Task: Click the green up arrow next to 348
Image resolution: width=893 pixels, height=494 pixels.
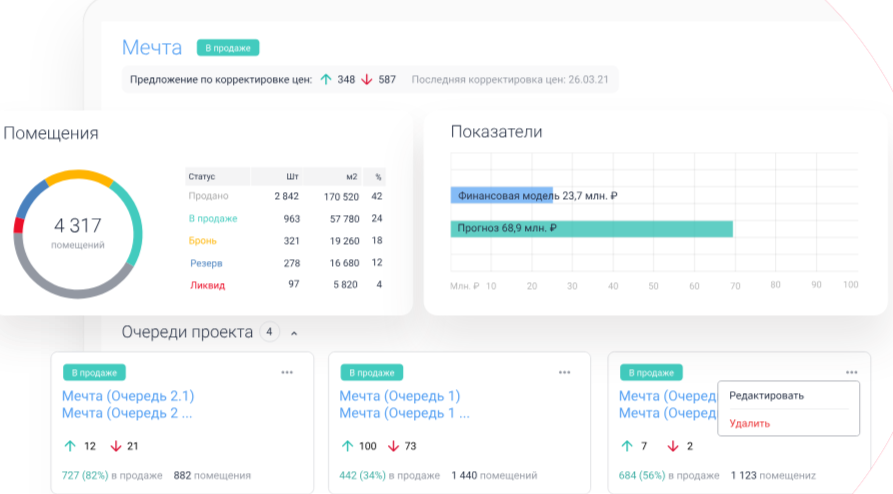Action: click(x=326, y=80)
